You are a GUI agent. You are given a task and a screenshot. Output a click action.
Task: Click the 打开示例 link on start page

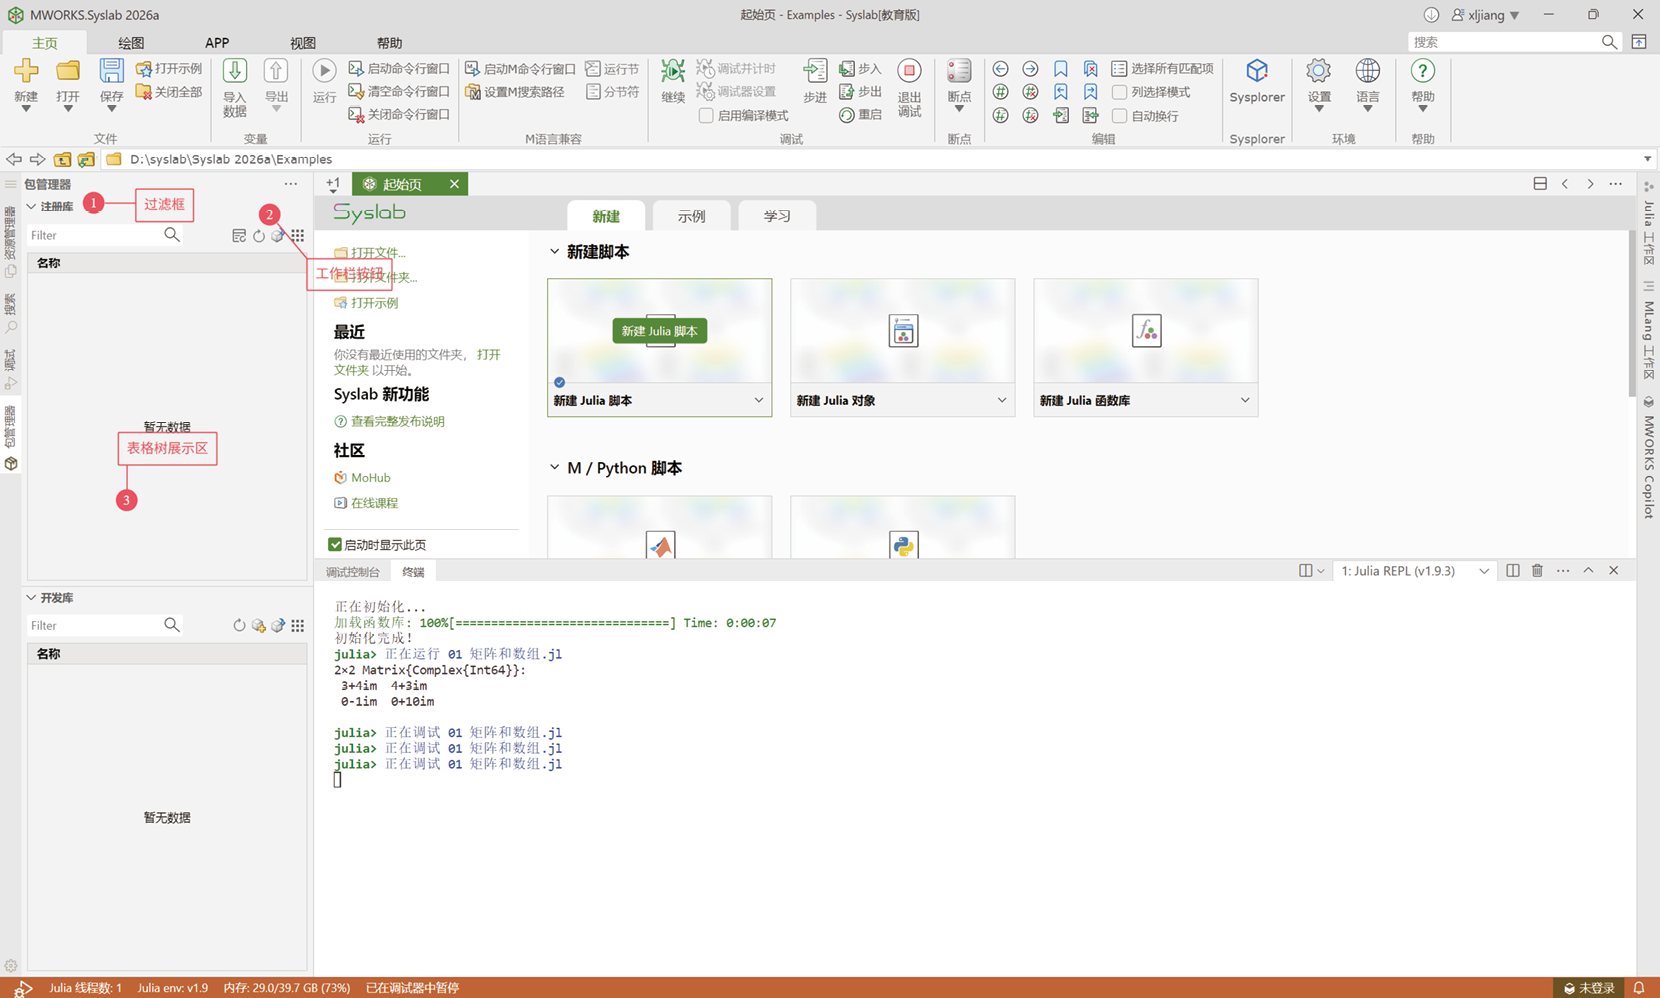click(x=374, y=303)
